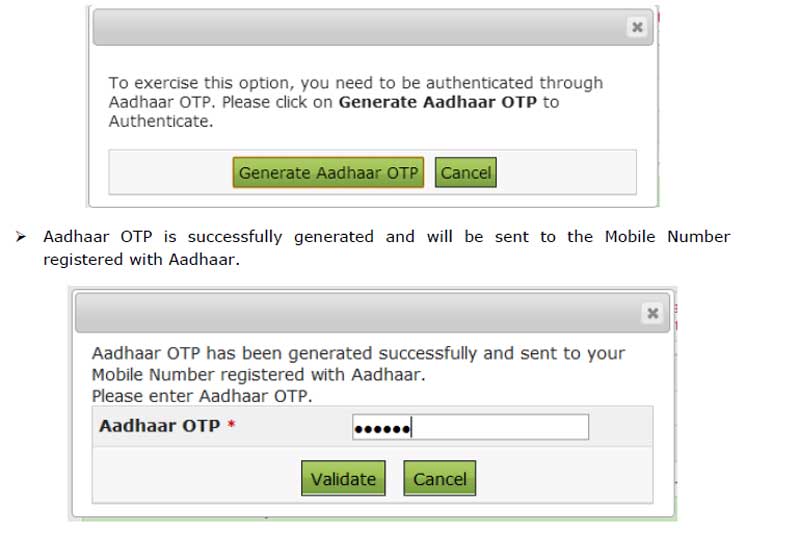Screen dimensions: 800x533
Task: Click the Generate Aadhaar OTP button
Action: click(329, 172)
